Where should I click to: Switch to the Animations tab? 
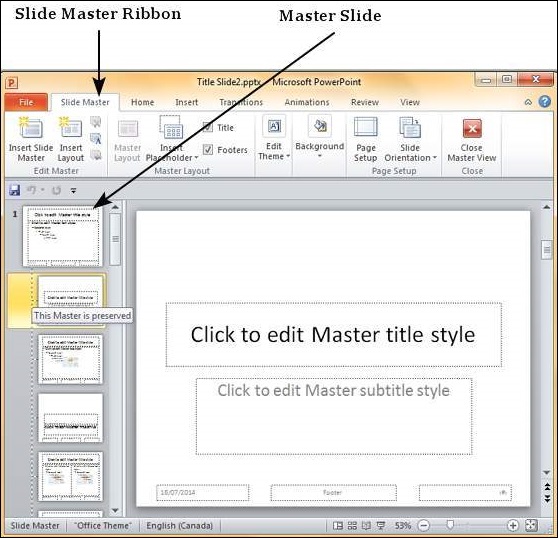coord(307,102)
